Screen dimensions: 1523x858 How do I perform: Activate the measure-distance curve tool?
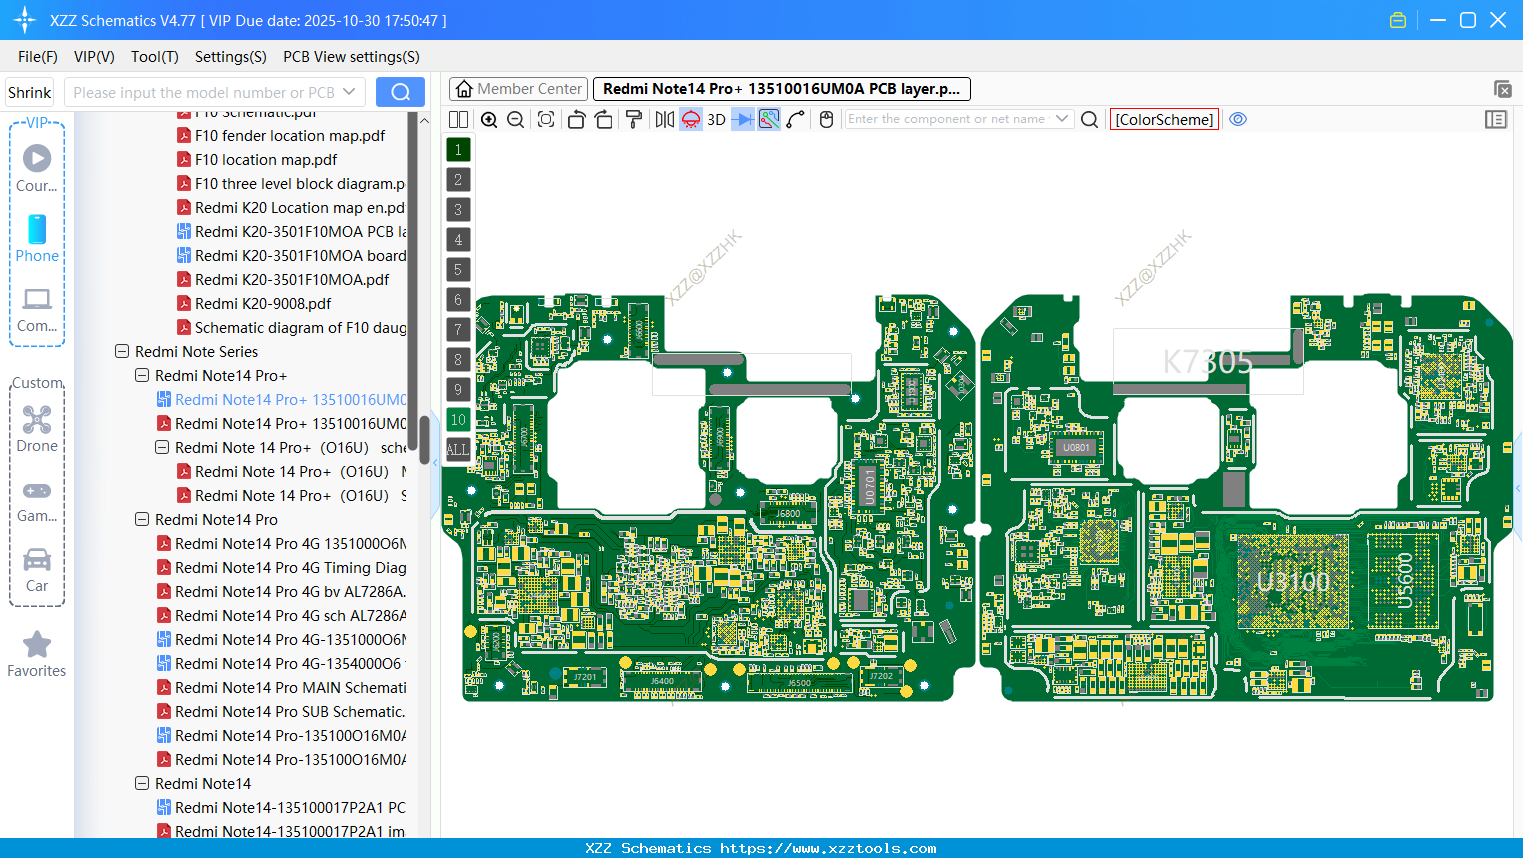click(x=796, y=119)
